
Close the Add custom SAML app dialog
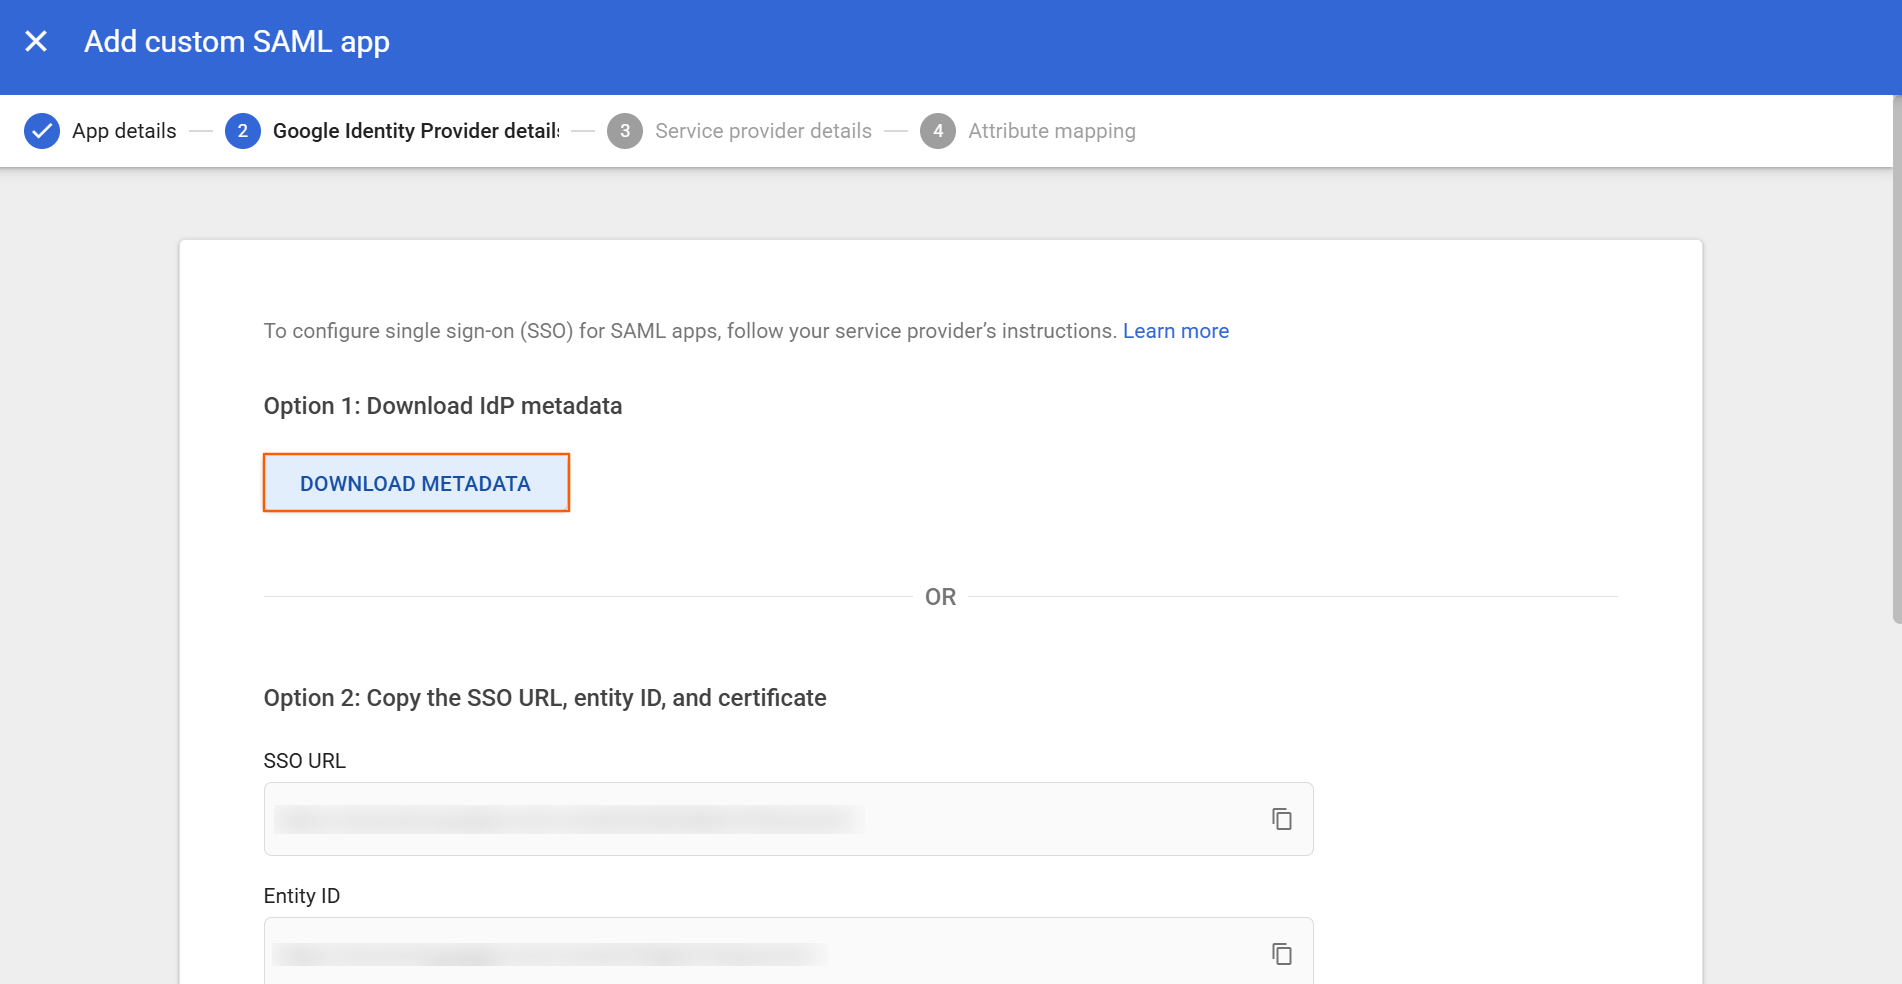(36, 41)
